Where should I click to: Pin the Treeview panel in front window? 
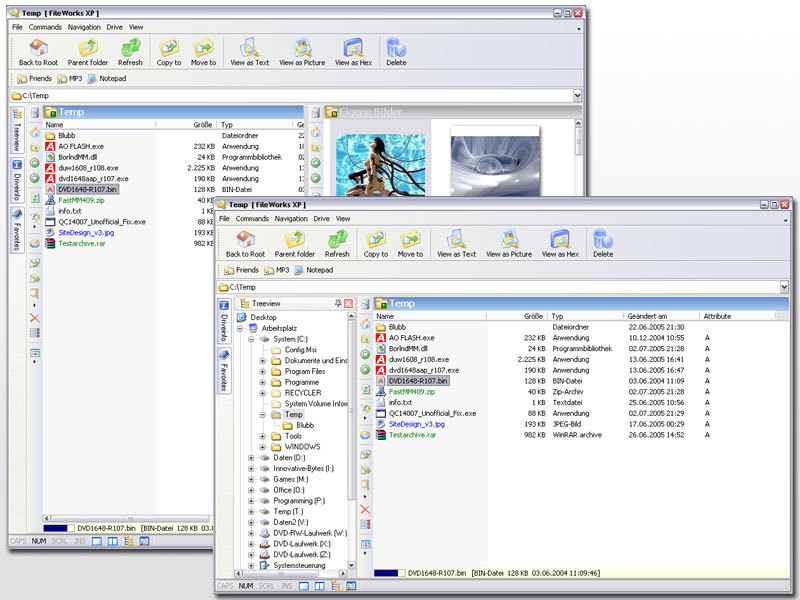338,303
